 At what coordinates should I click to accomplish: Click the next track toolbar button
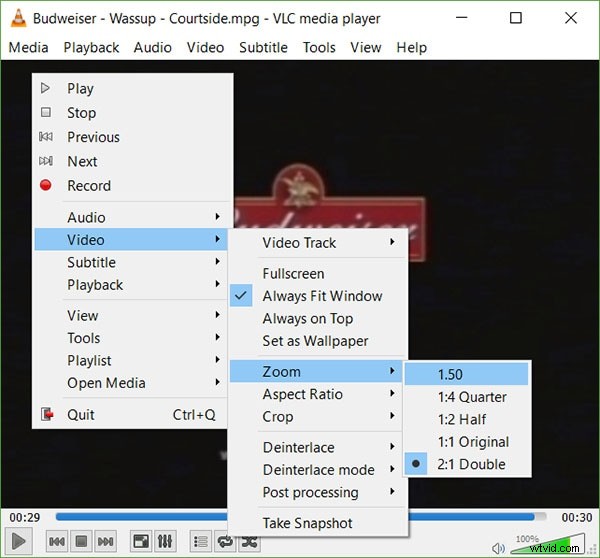(x=105, y=541)
